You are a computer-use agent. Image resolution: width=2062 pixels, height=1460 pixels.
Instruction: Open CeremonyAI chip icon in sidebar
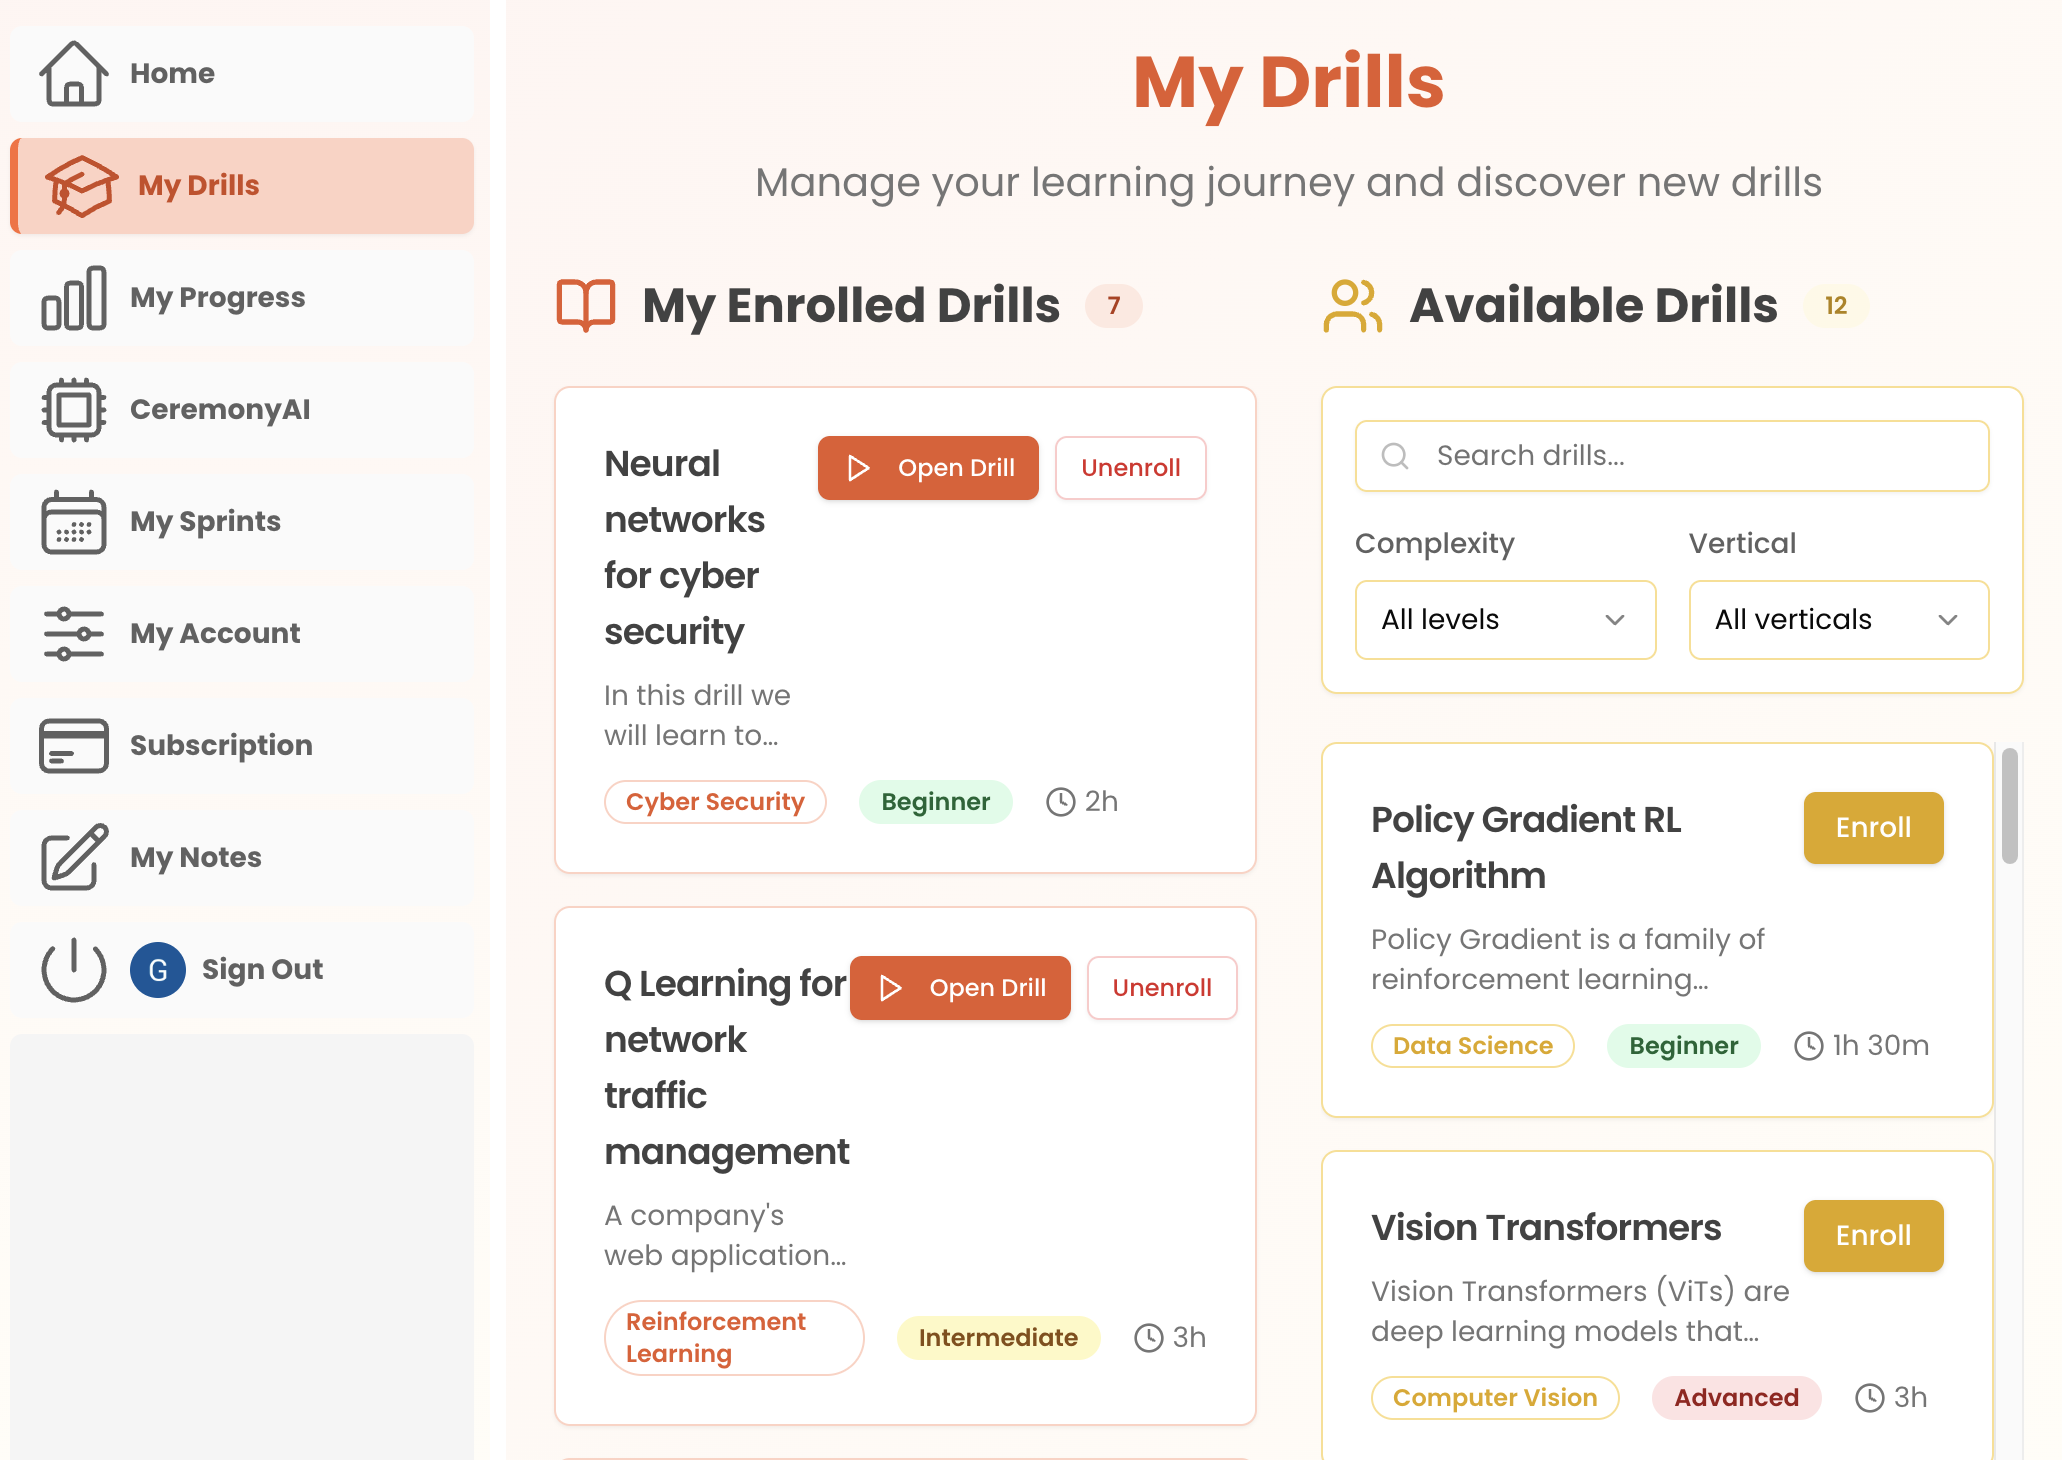[x=73, y=410]
